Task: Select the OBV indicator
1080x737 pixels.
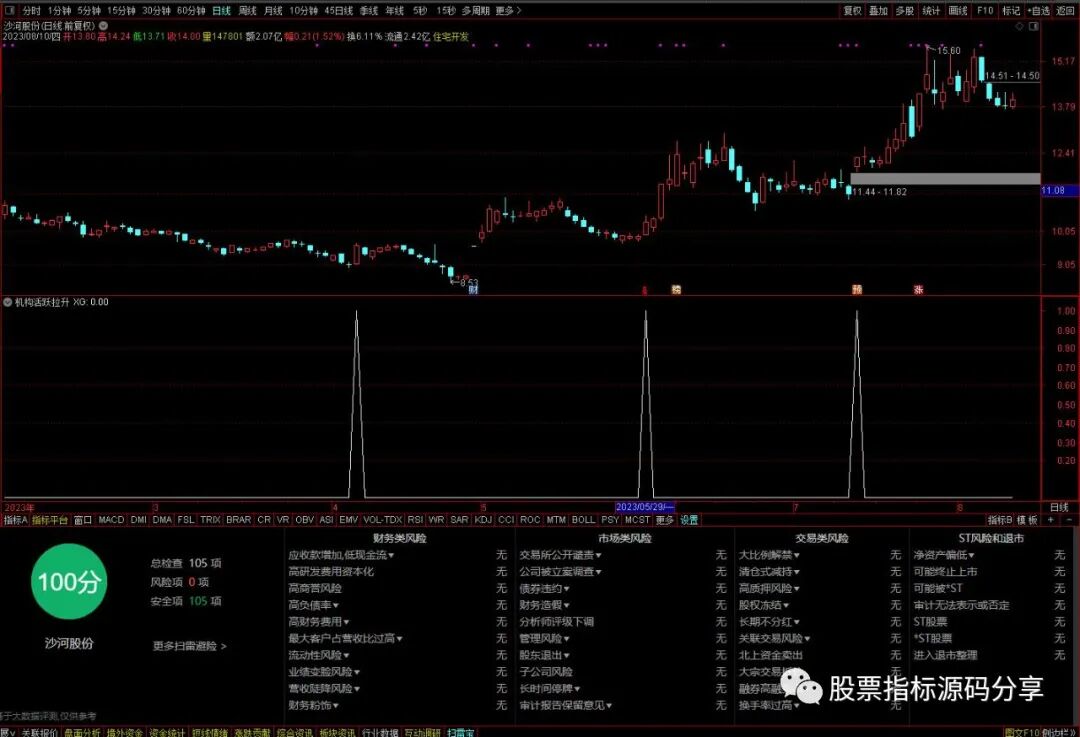Action: pyautogui.click(x=304, y=520)
